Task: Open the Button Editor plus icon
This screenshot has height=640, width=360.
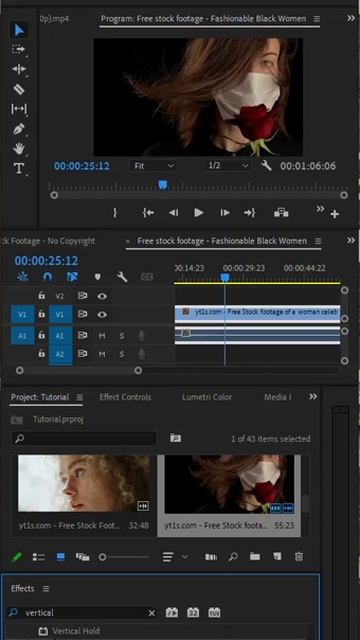Action: point(335,214)
